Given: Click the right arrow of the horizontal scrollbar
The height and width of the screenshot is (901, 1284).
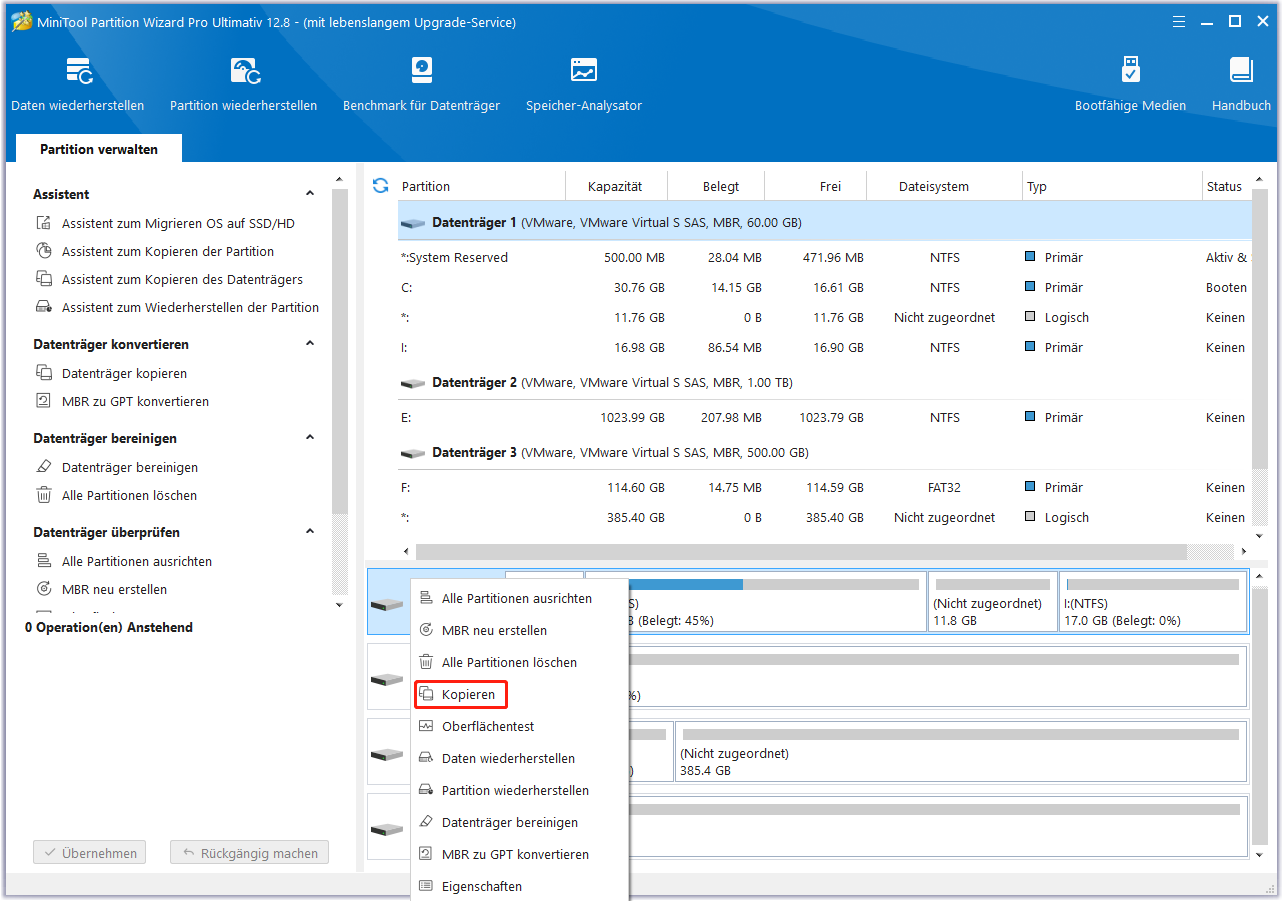Looking at the screenshot, I should [x=1244, y=551].
